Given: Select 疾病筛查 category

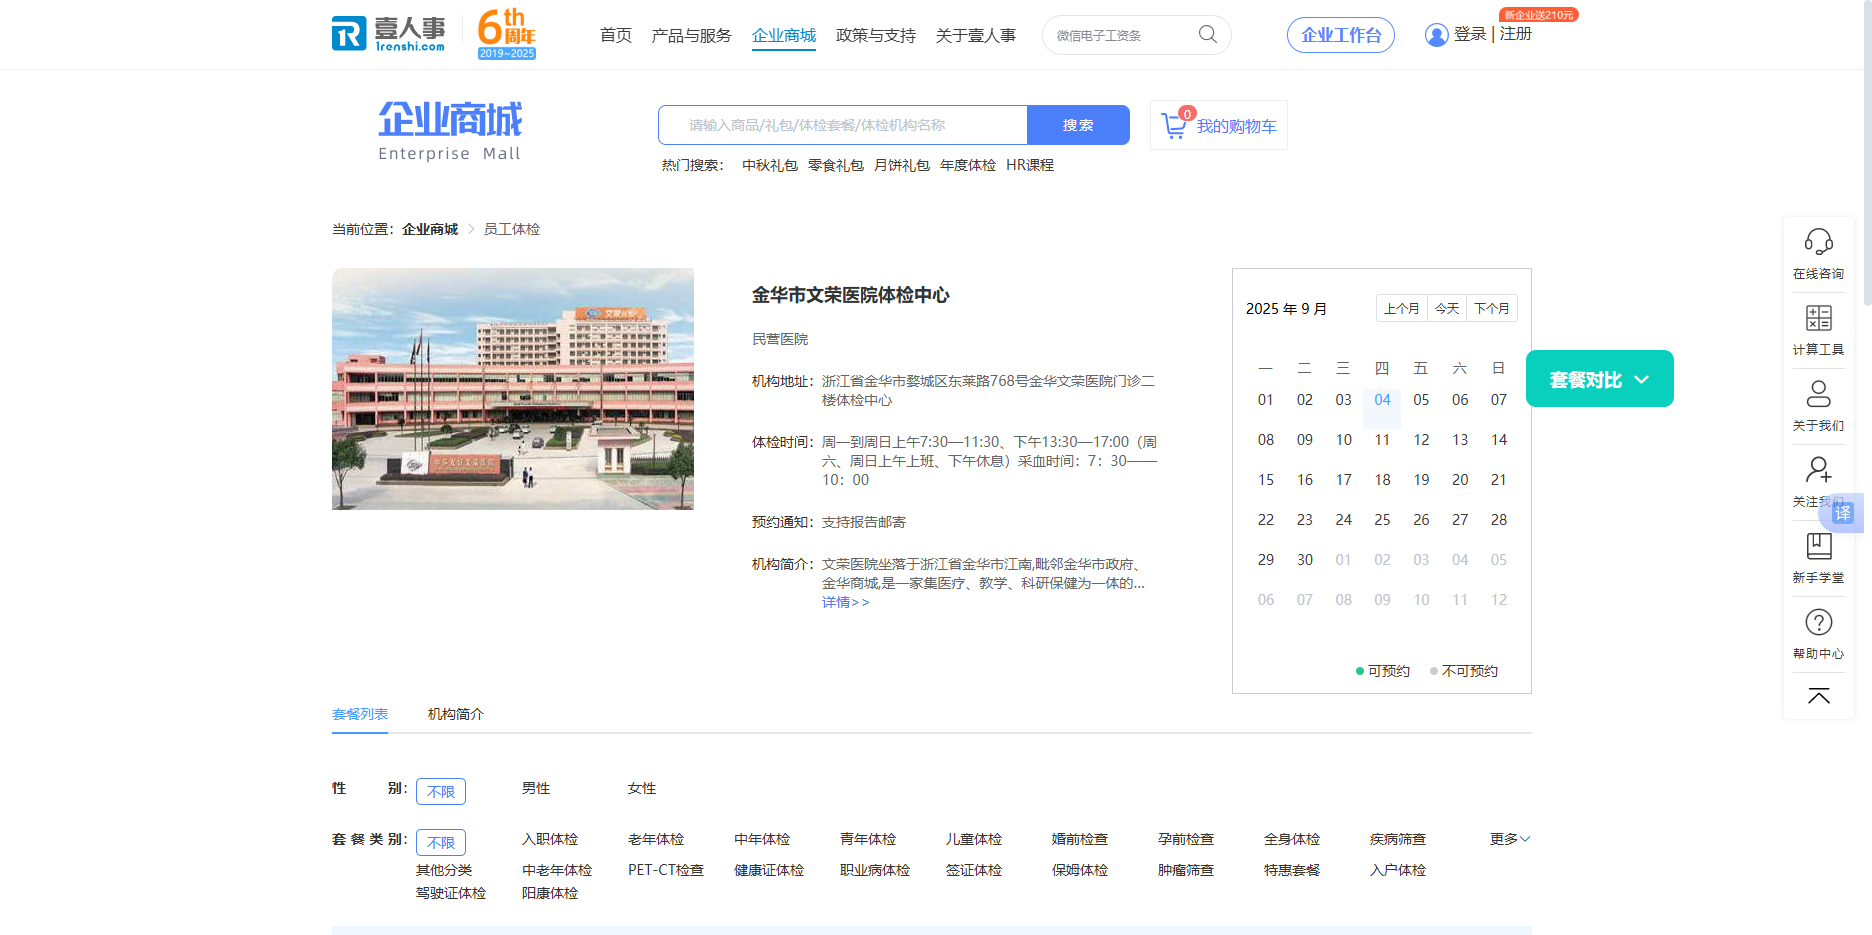Looking at the screenshot, I should (x=1398, y=839).
